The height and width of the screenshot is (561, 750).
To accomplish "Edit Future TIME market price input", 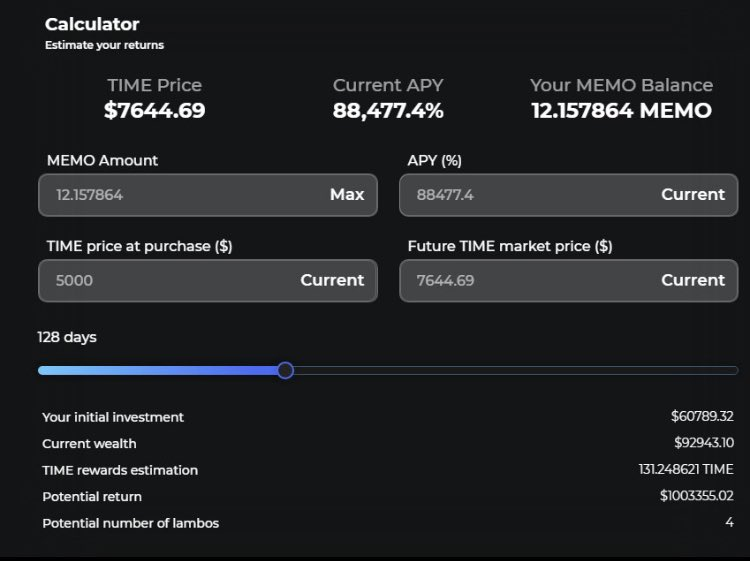I will [x=568, y=281].
